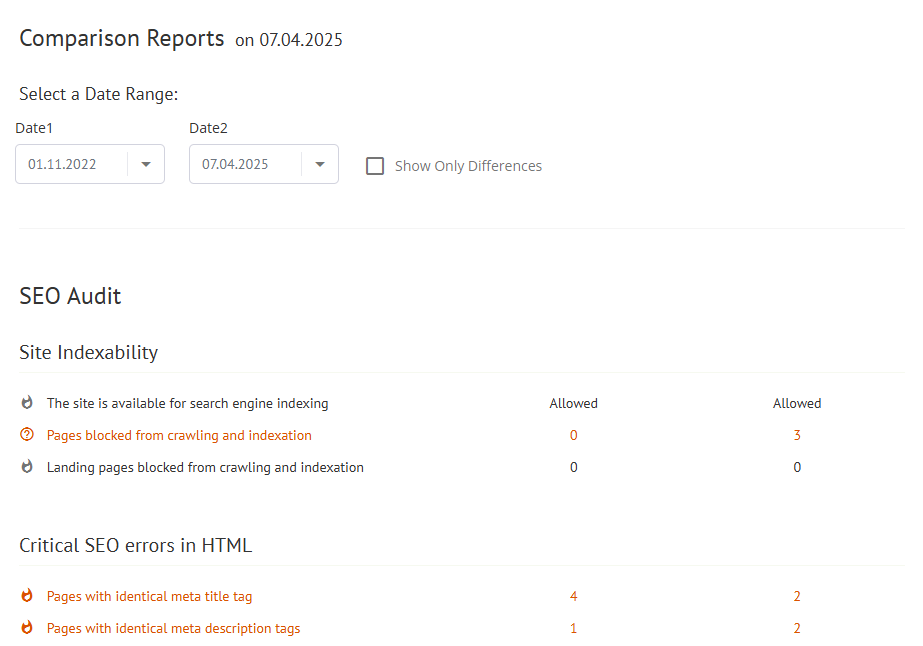Image resolution: width=923 pixels, height=646 pixels.
Task: Open Pages with identical meta title tag link
Action: point(149,596)
